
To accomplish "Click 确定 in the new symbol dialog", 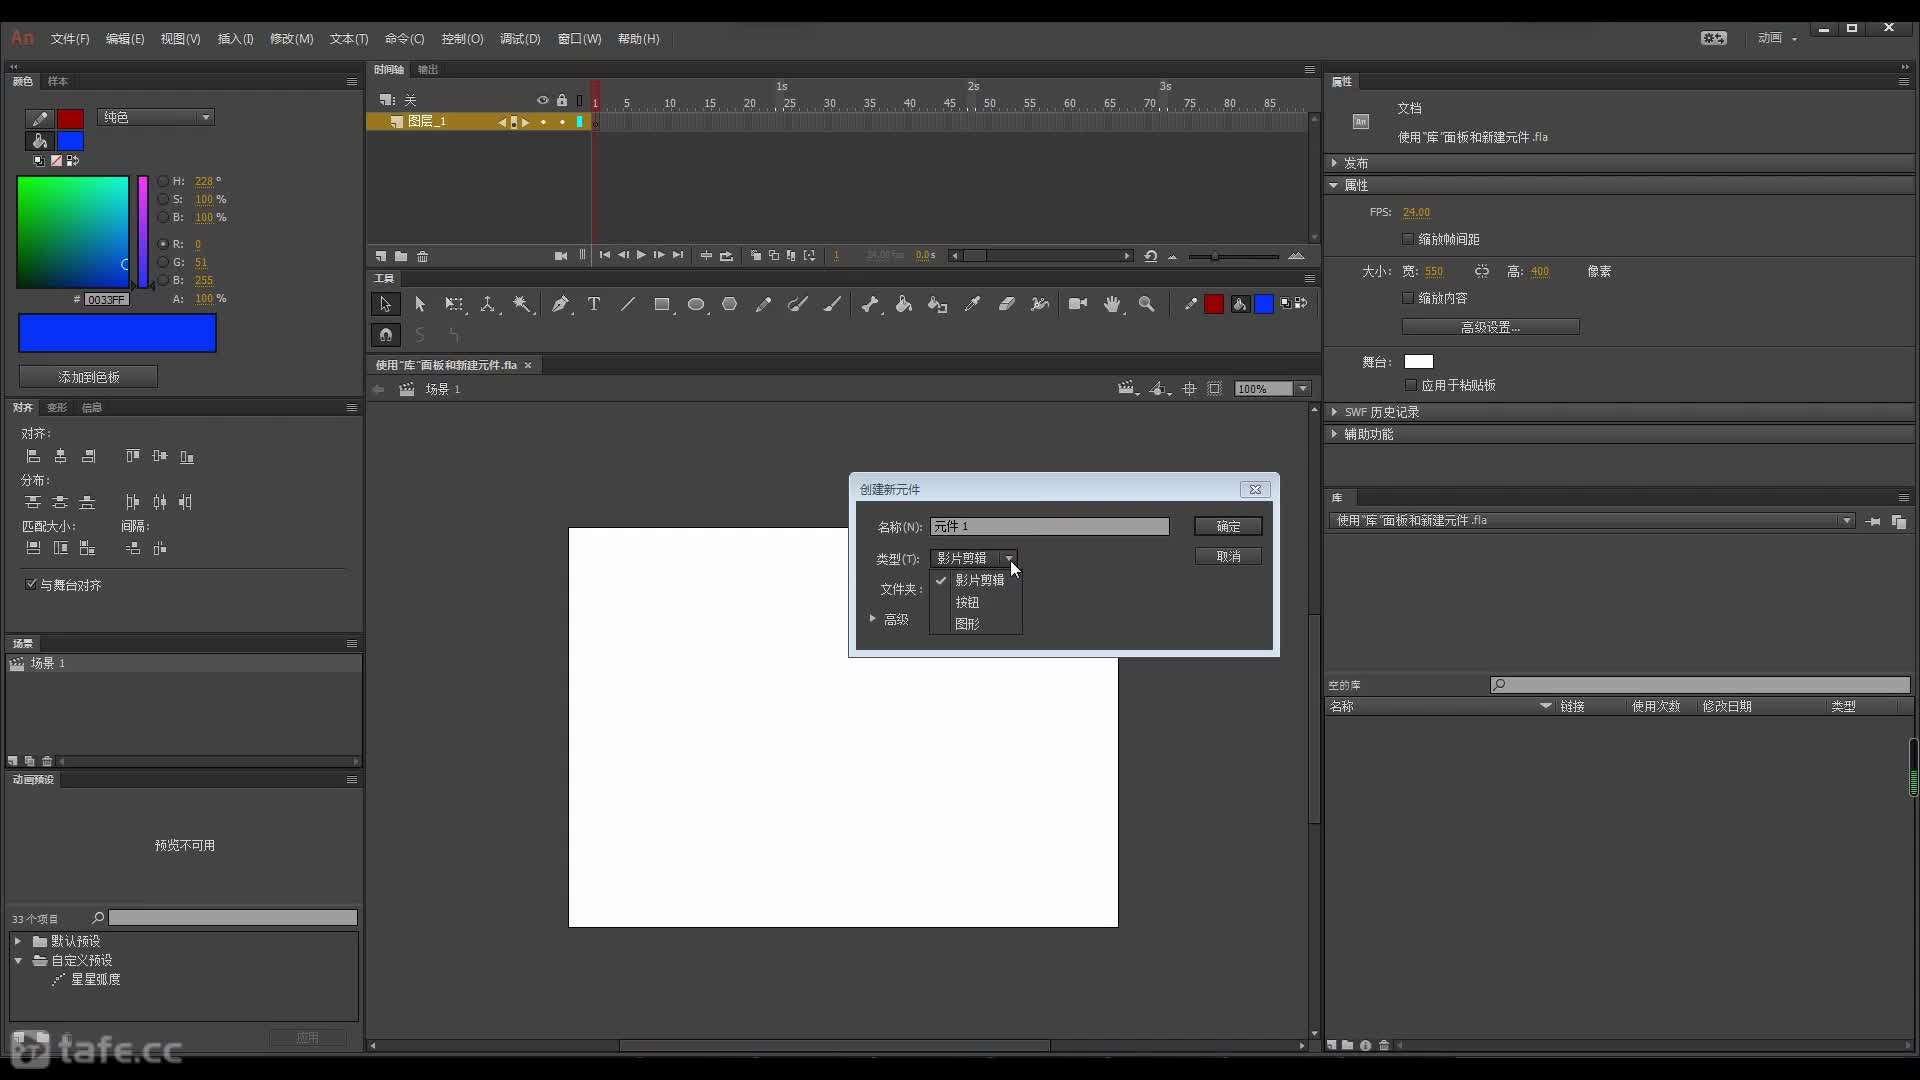I will (1228, 526).
